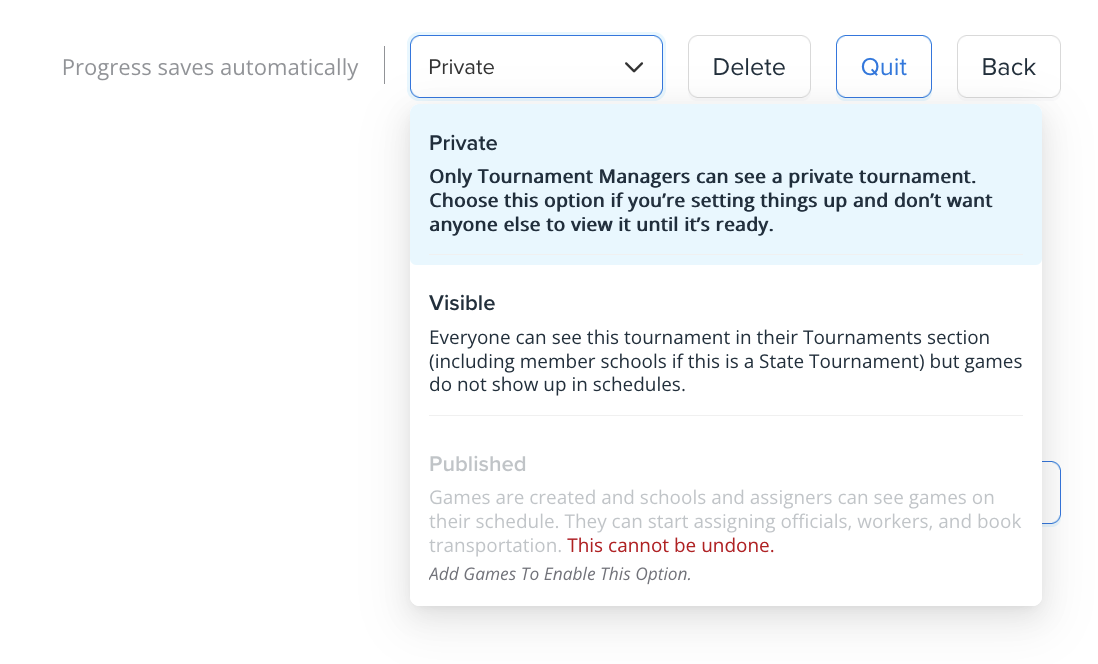Select the highlighted Private heading in the list
Screen dimensions: 1098x664
(x=463, y=143)
